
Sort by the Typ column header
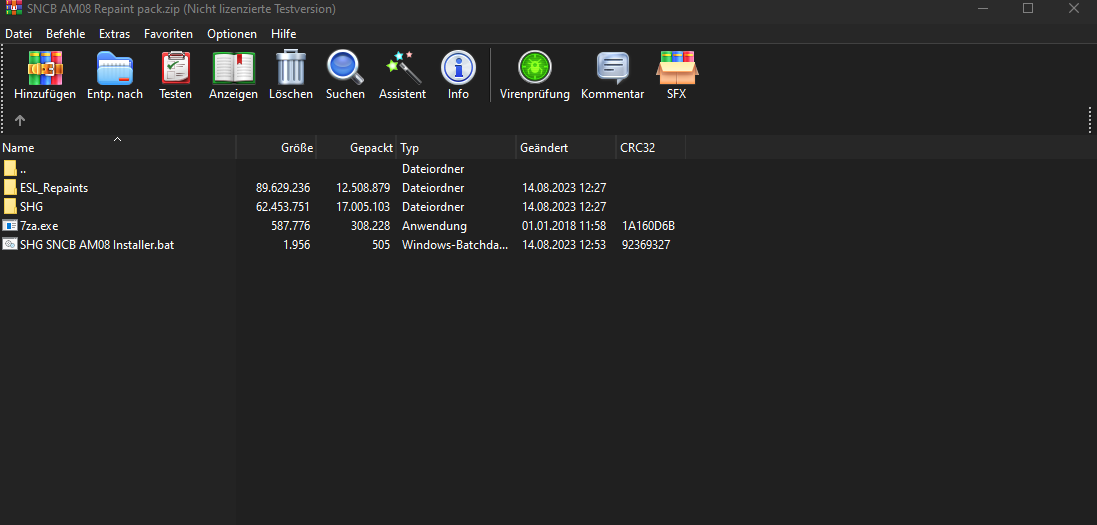point(456,148)
